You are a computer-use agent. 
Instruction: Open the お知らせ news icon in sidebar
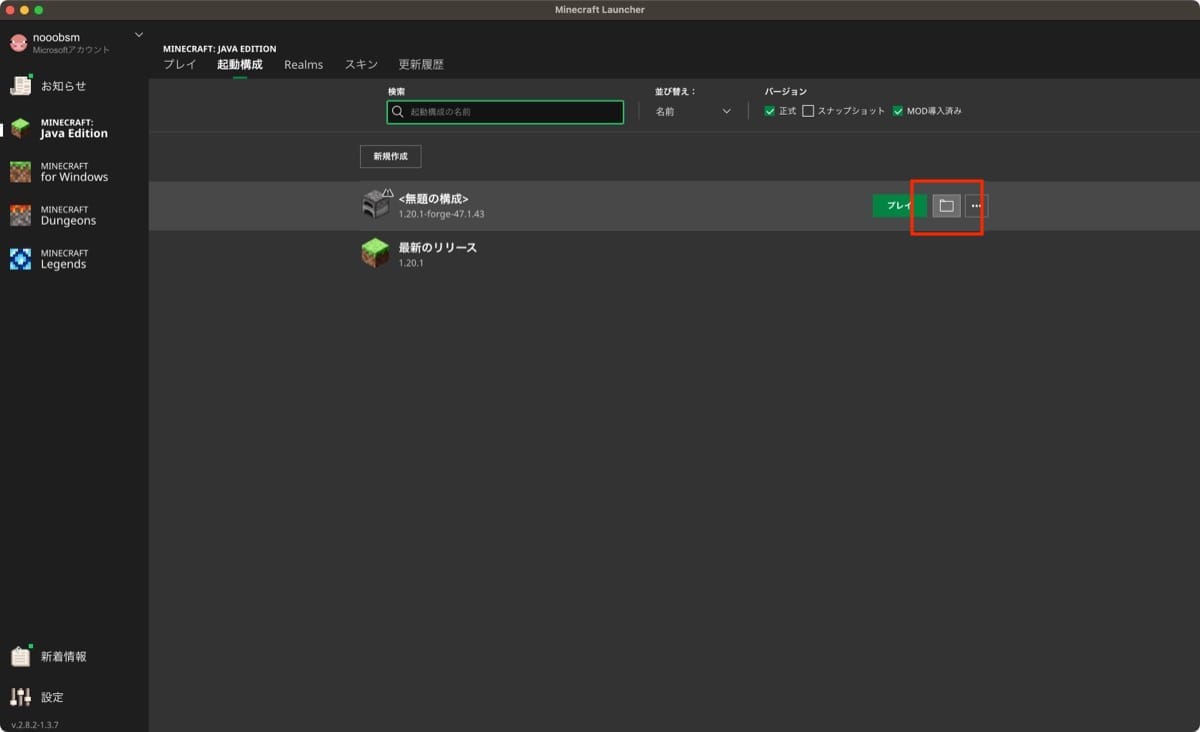click(x=20, y=85)
